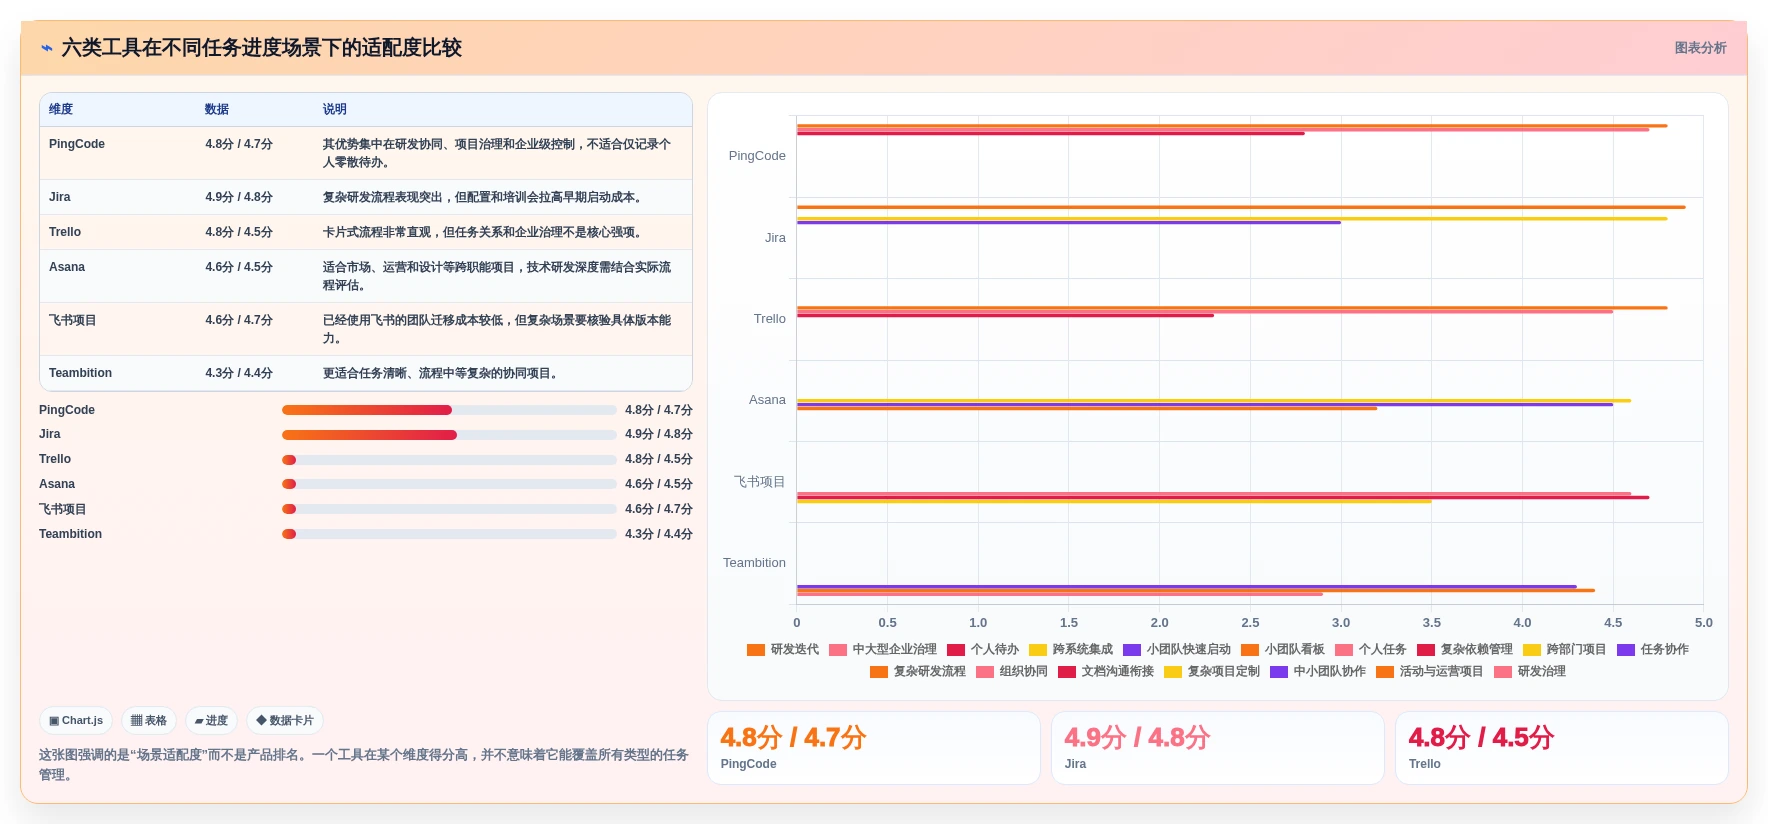The image size is (1768, 824).
Task: Click the description starting 更适合任务清晰
Action: coord(441,373)
